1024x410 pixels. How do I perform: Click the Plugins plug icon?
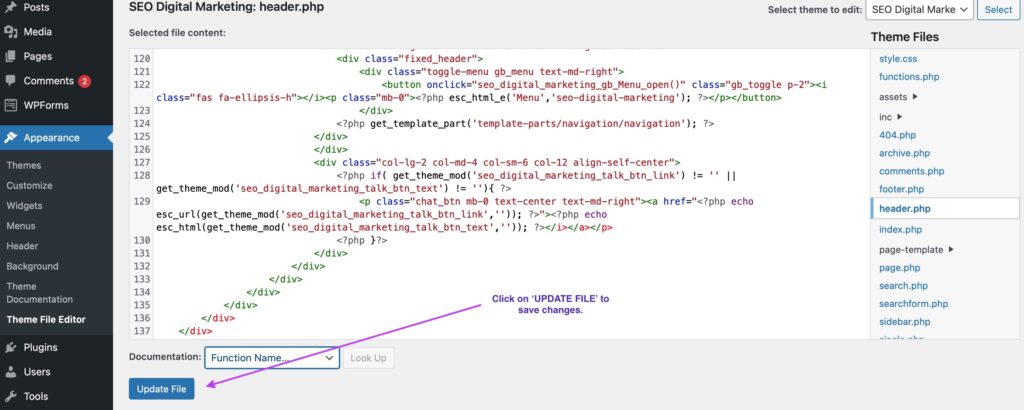click(10, 347)
